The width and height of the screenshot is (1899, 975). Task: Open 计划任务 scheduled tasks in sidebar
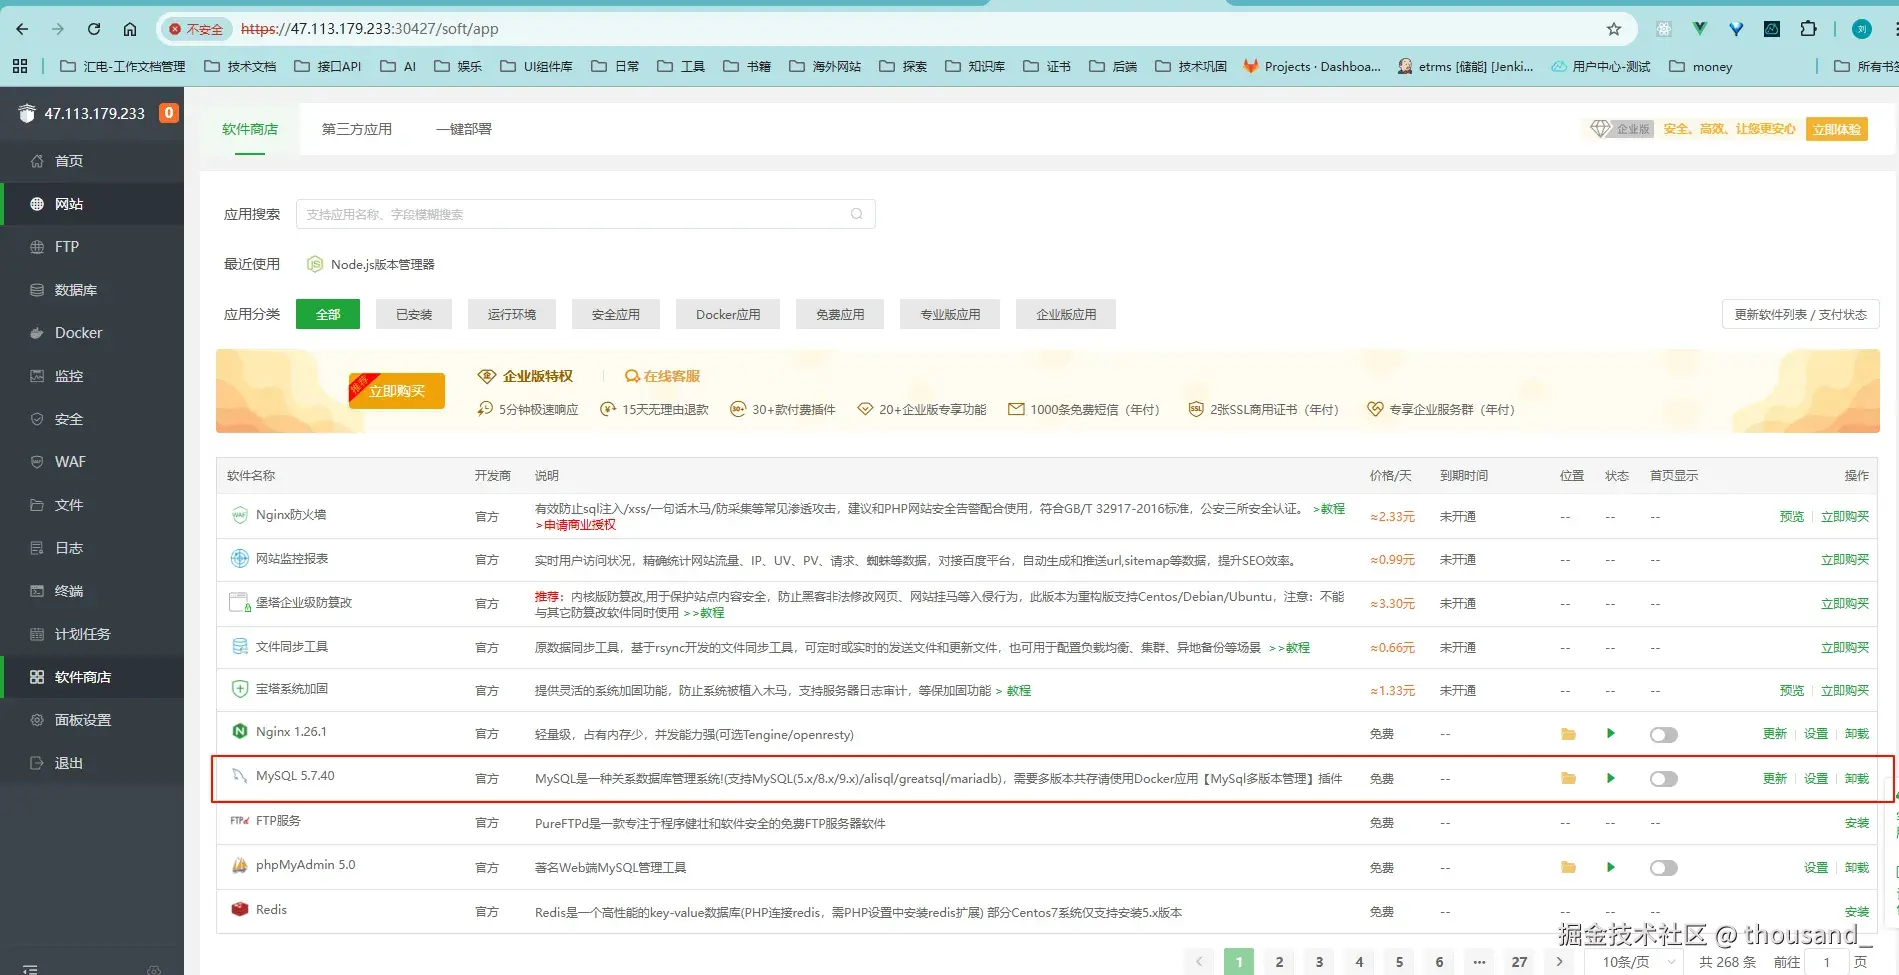83,633
